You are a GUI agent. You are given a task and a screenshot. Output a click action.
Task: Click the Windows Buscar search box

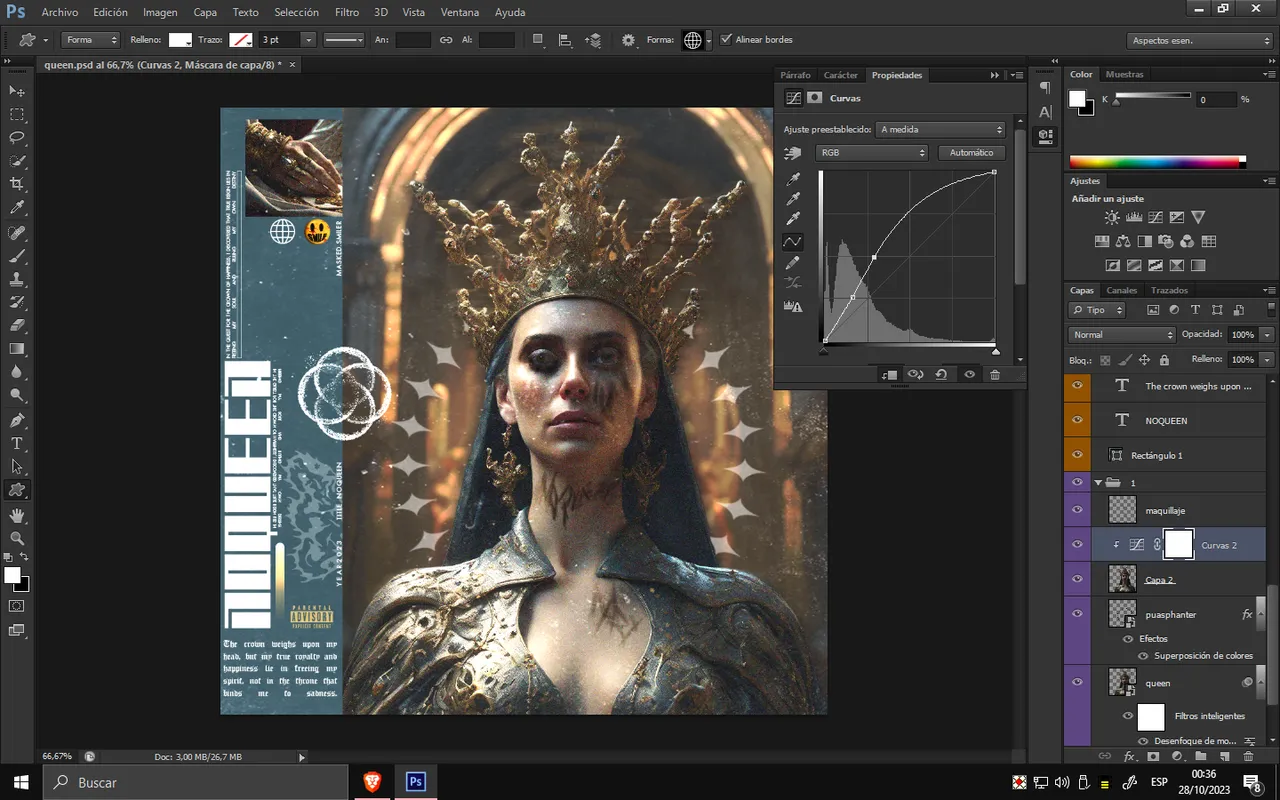(x=195, y=782)
